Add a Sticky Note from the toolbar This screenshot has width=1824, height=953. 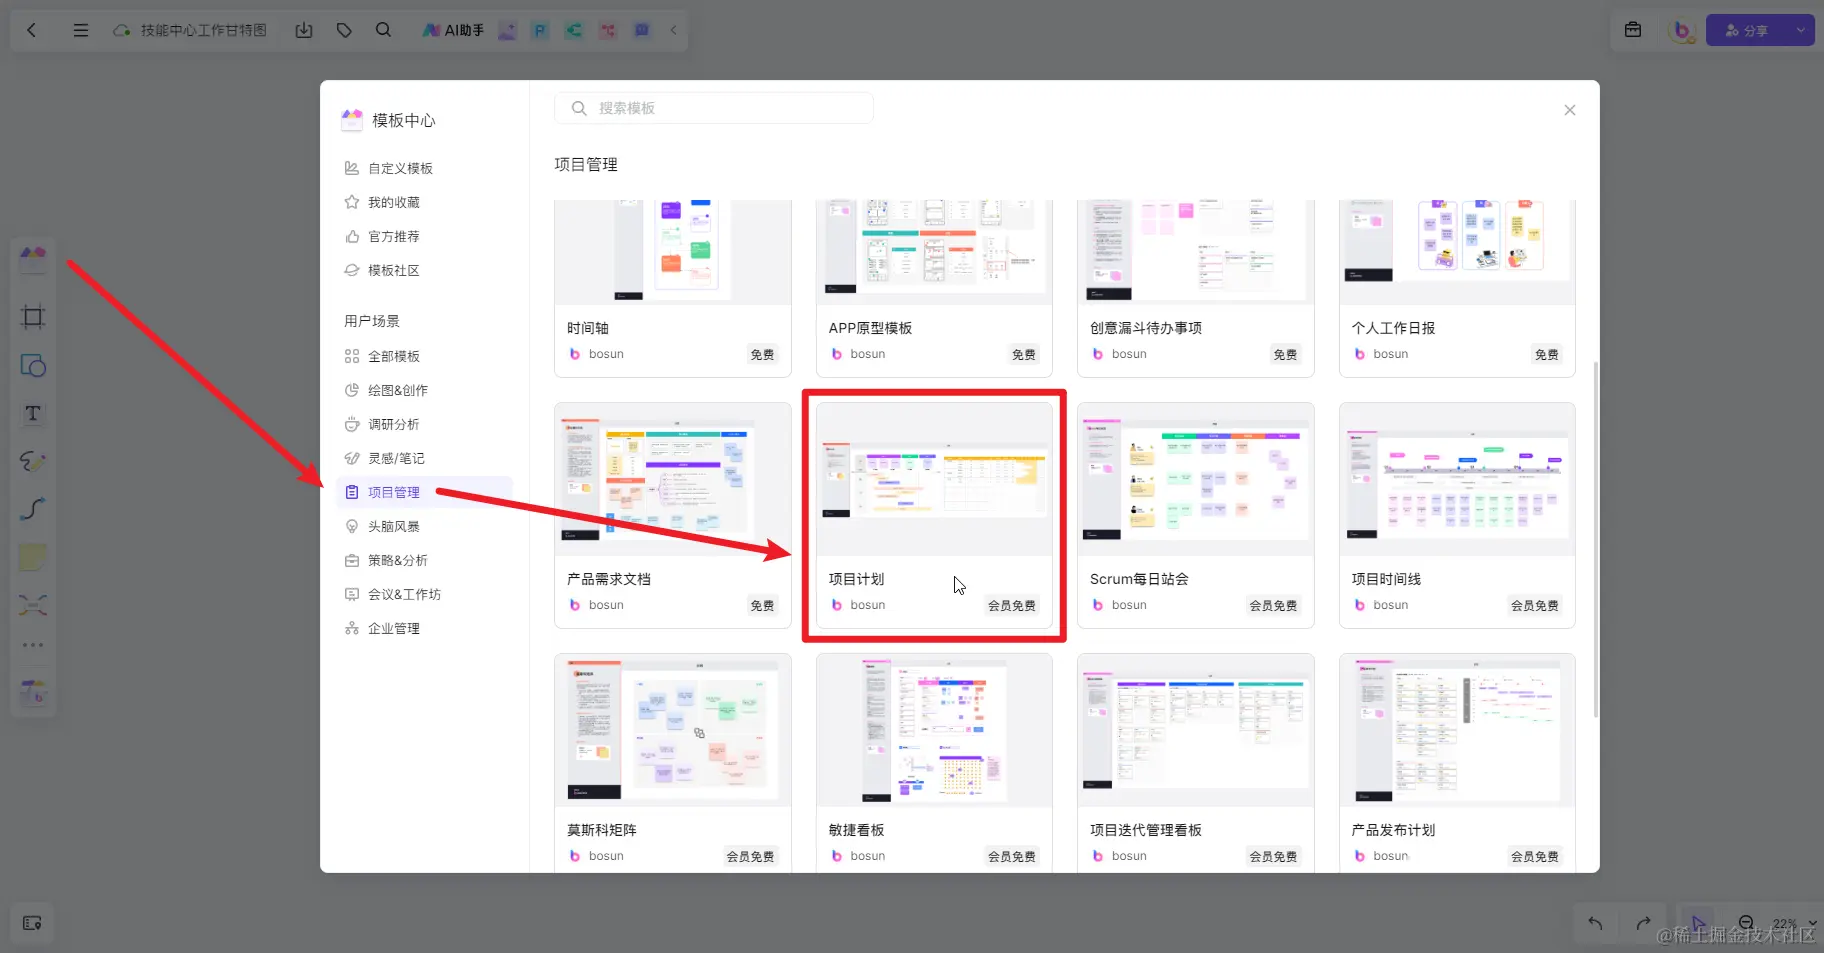click(x=33, y=557)
